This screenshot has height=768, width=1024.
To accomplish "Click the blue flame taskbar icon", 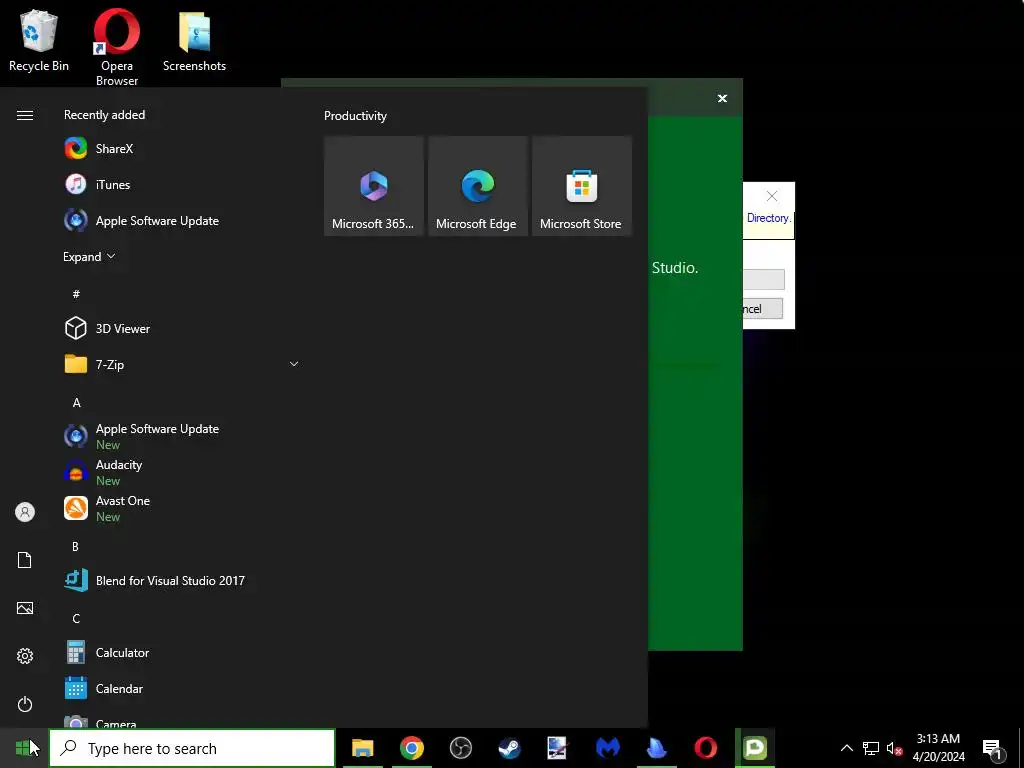I will tap(656, 748).
